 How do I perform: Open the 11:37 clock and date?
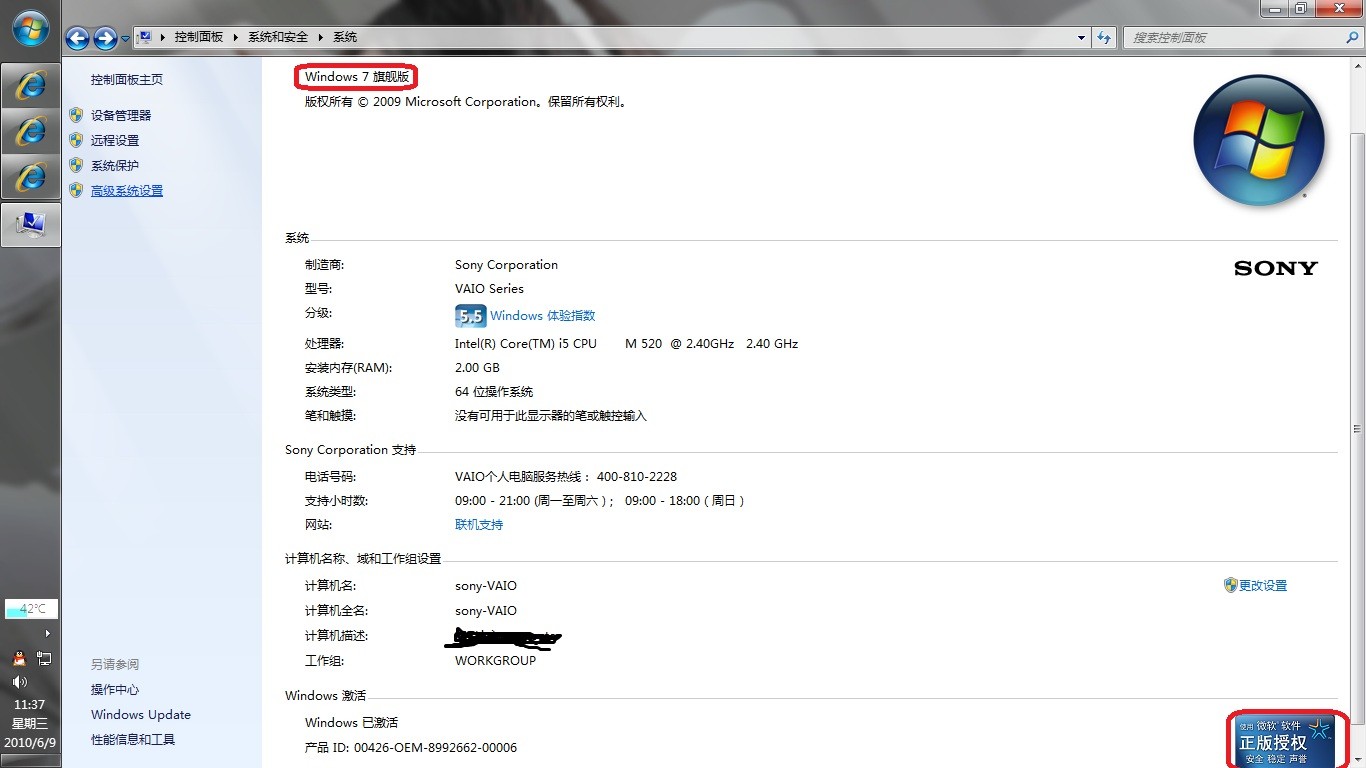pos(30,723)
